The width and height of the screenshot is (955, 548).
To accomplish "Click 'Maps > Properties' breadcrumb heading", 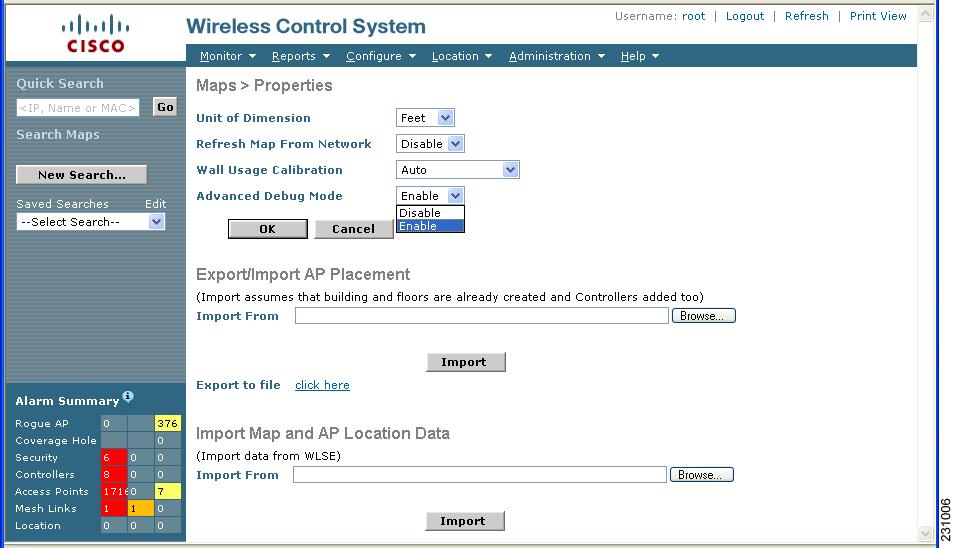I will [x=264, y=85].
